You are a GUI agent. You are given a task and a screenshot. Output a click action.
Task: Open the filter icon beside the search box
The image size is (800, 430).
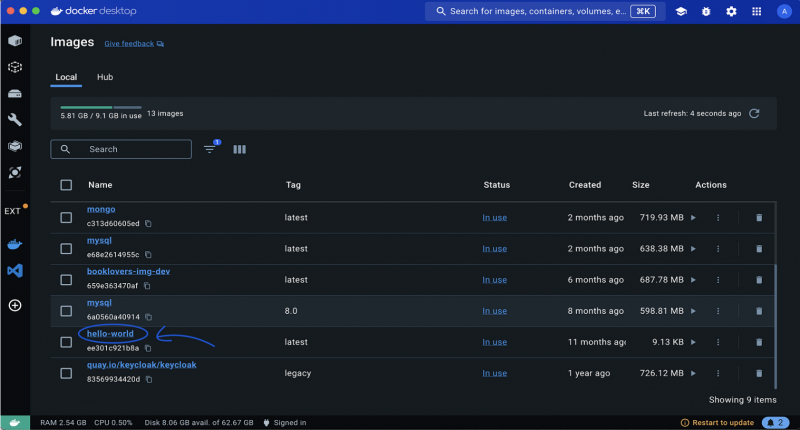[x=210, y=149]
